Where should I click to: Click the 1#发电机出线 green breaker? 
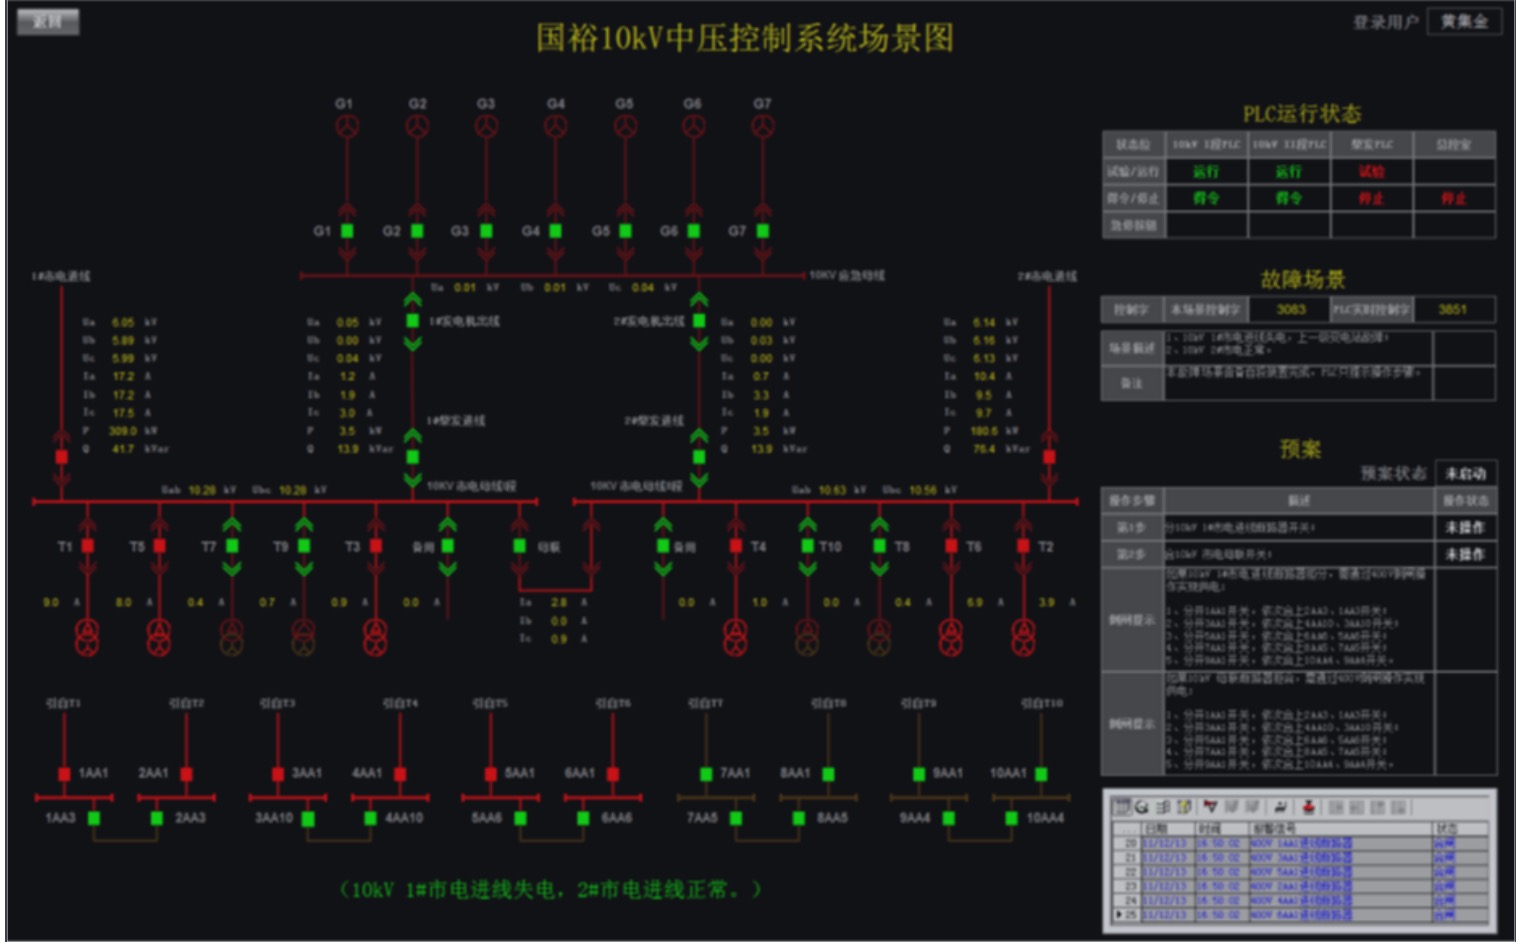pos(412,321)
